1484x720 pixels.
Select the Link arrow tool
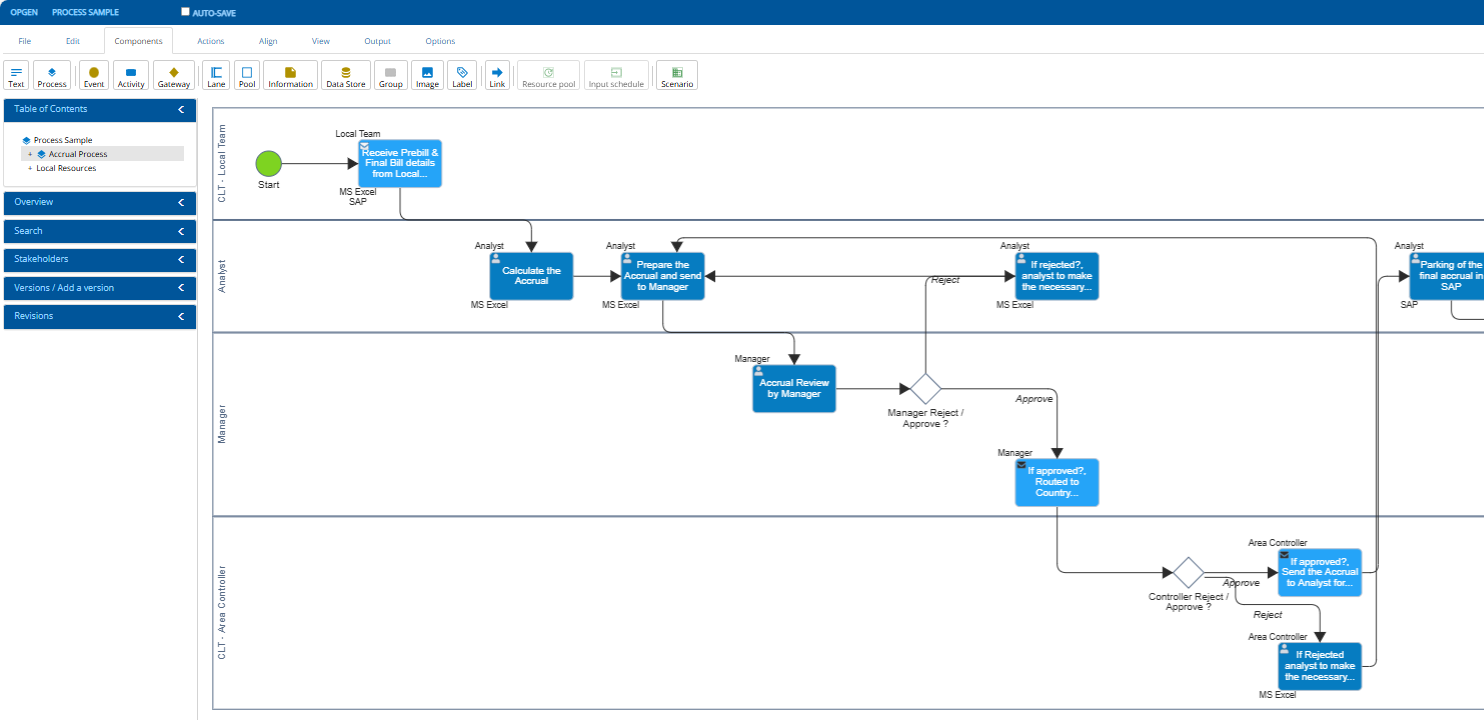point(497,76)
